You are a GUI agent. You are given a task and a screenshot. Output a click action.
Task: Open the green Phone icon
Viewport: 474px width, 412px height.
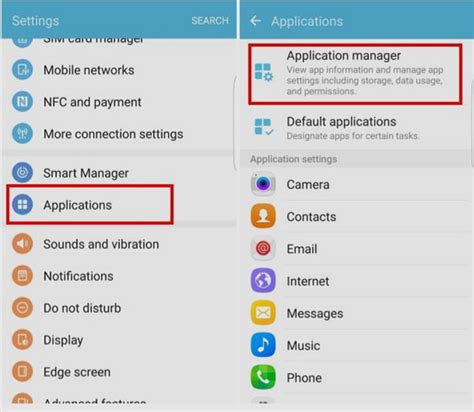[x=263, y=377]
